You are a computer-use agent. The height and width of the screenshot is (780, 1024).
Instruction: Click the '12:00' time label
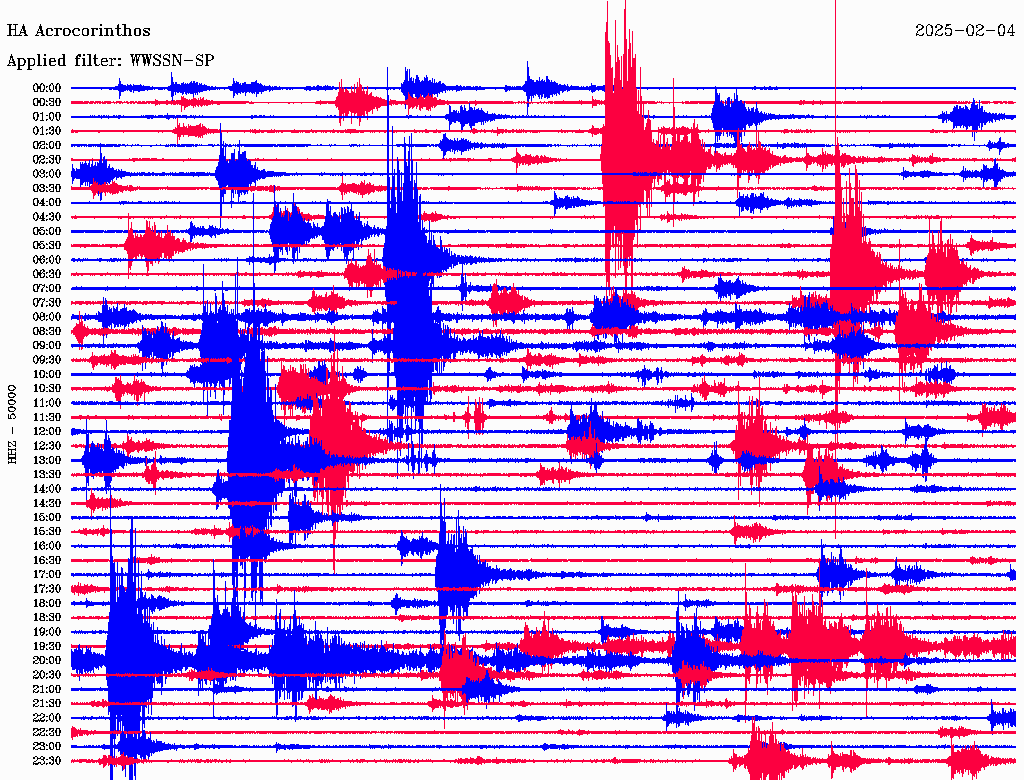(x=46, y=432)
